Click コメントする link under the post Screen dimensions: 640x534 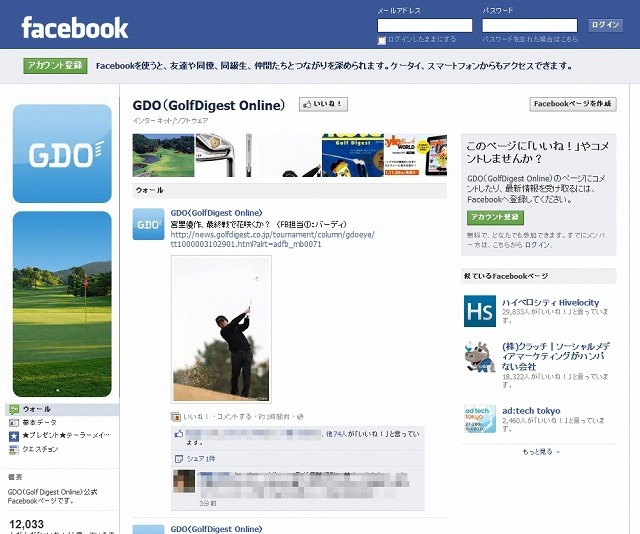coord(234,417)
